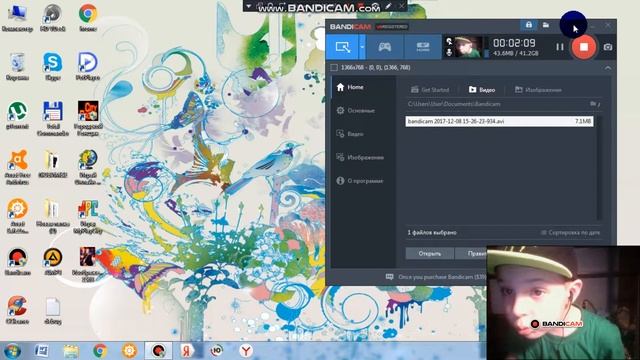Open Google Chrome desktop shortcut
Image resolution: width=640 pixels, height=360 pixels.
click(88, 18)
